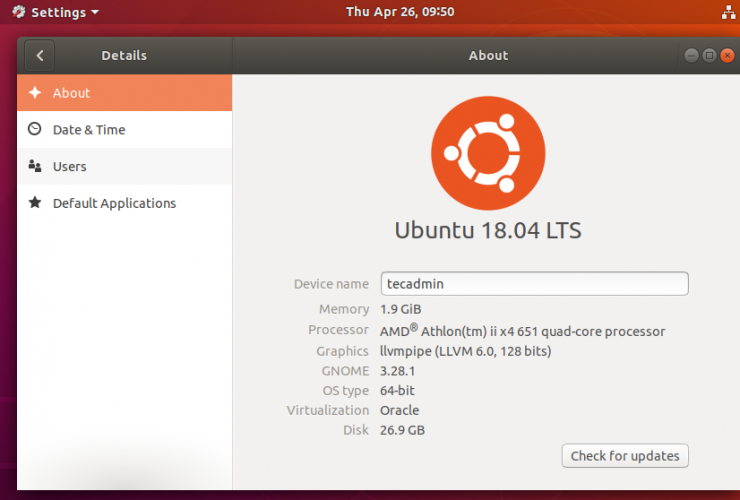Click the people icon beside Users
This screenshot has height=500, width=740.
point(35,166)
